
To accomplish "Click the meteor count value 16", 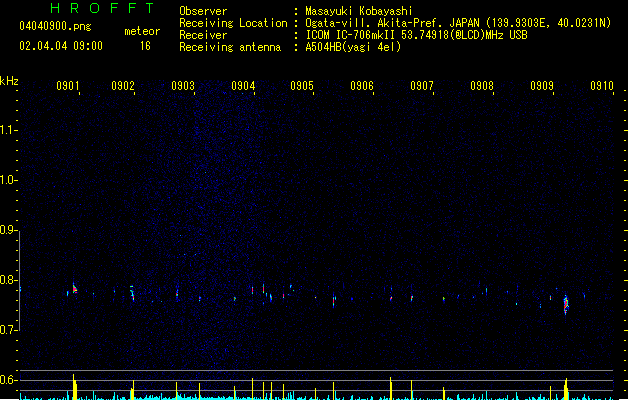I will point(145,46).
